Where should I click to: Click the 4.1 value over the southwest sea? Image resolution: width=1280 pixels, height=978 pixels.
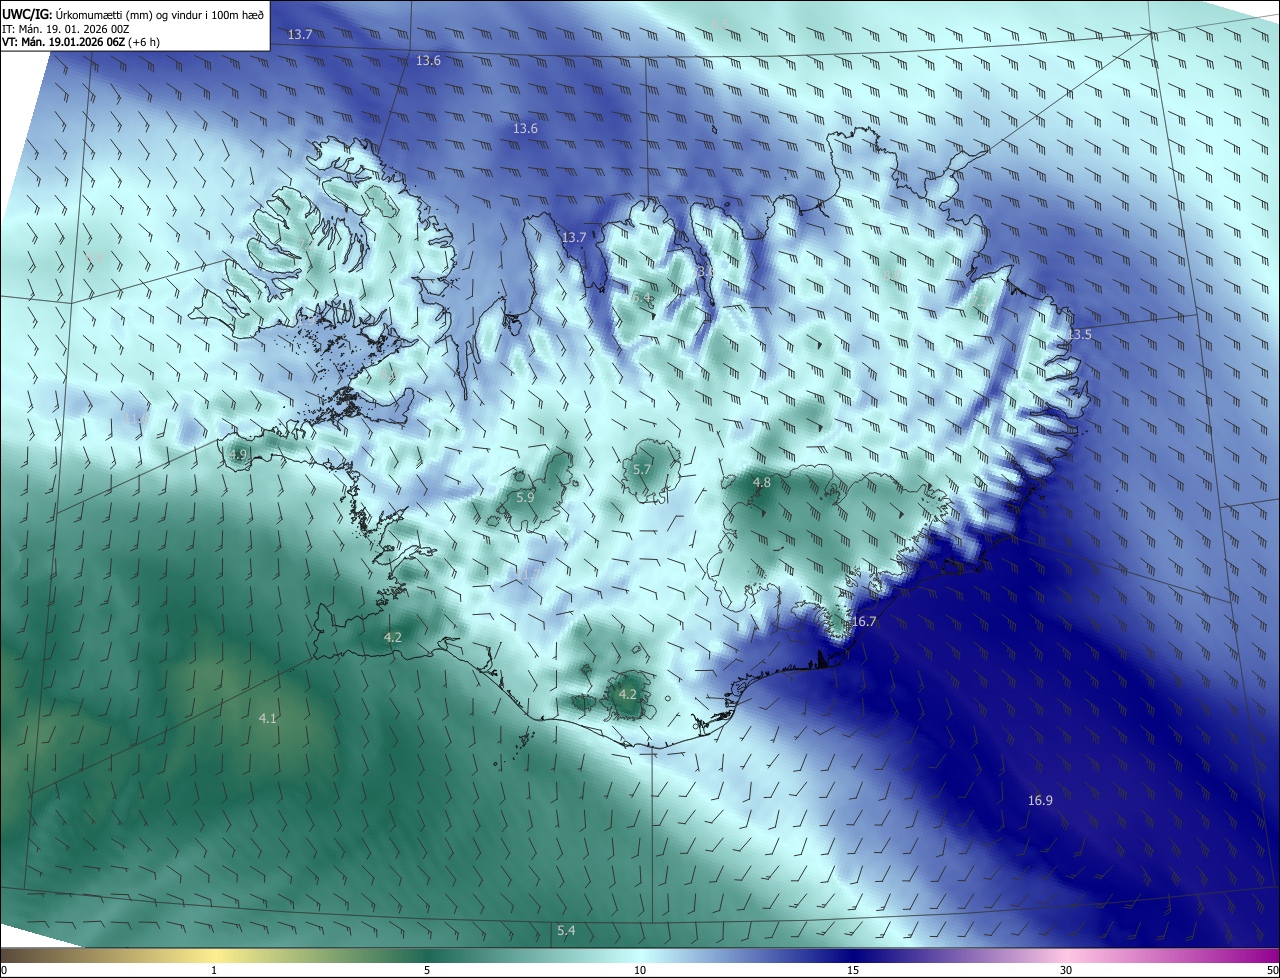pyautogui.click(x=268, y=718)
